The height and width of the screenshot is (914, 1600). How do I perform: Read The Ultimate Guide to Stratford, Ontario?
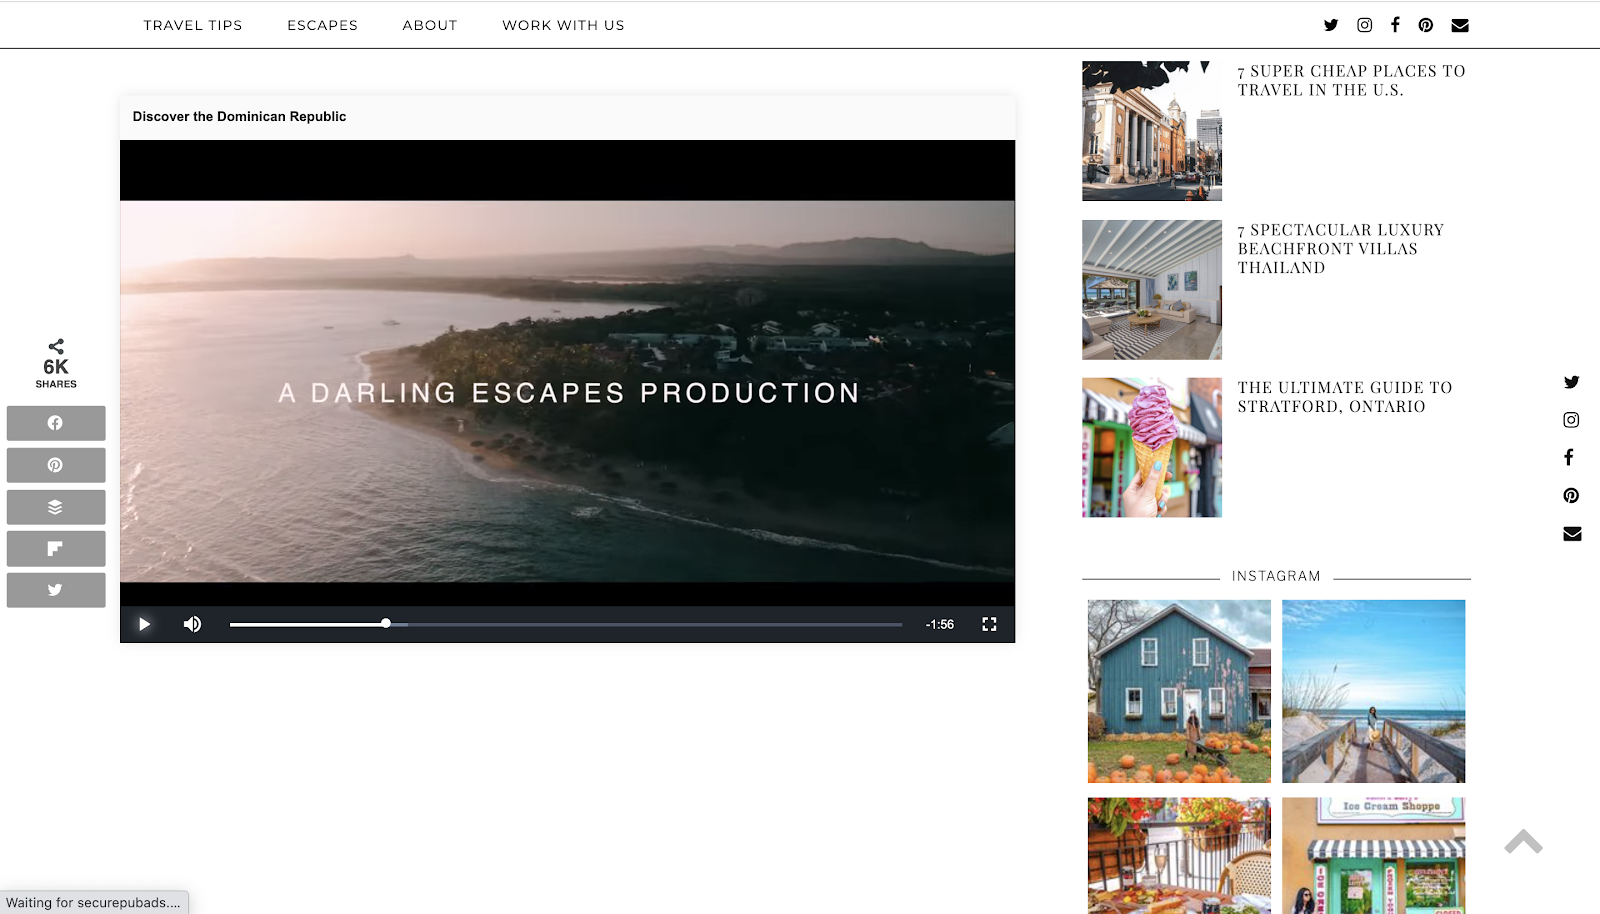click(1345, 397)
